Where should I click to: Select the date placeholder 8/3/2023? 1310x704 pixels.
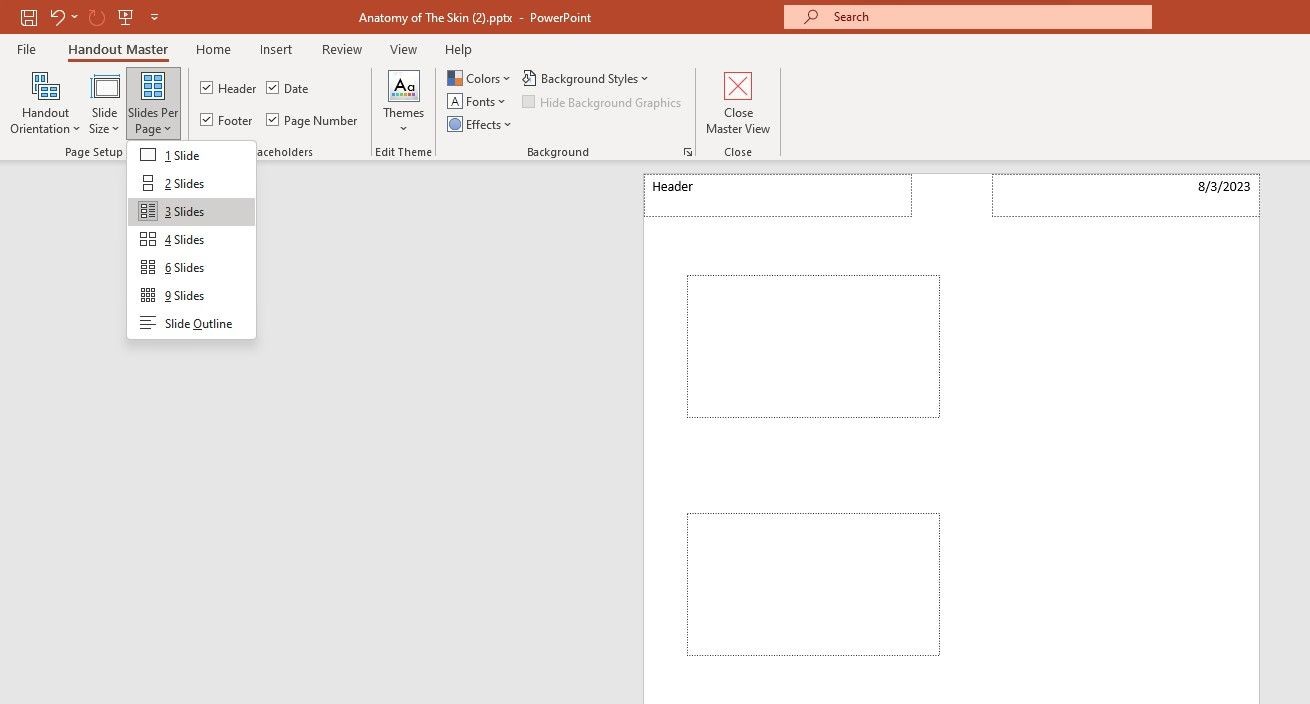coord(1126,195)
